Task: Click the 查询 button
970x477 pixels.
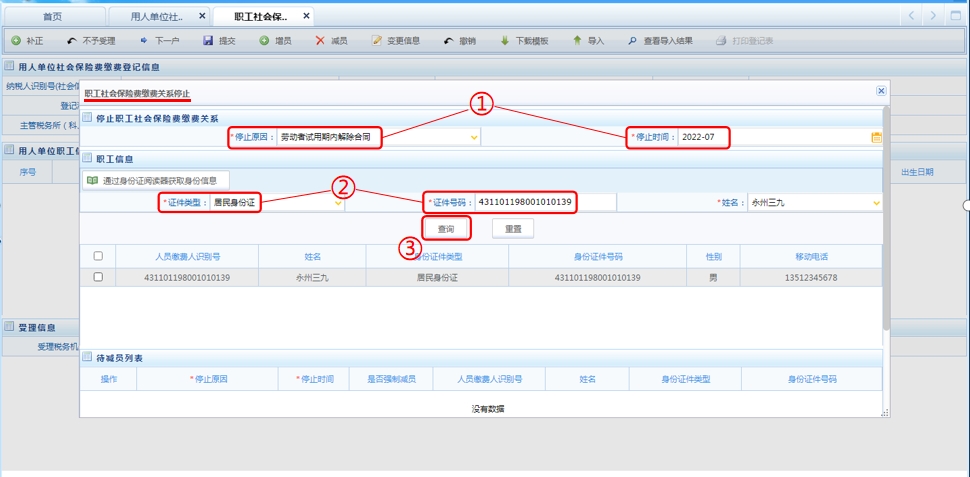Action: pyautogui.click(x=446, y=229)
